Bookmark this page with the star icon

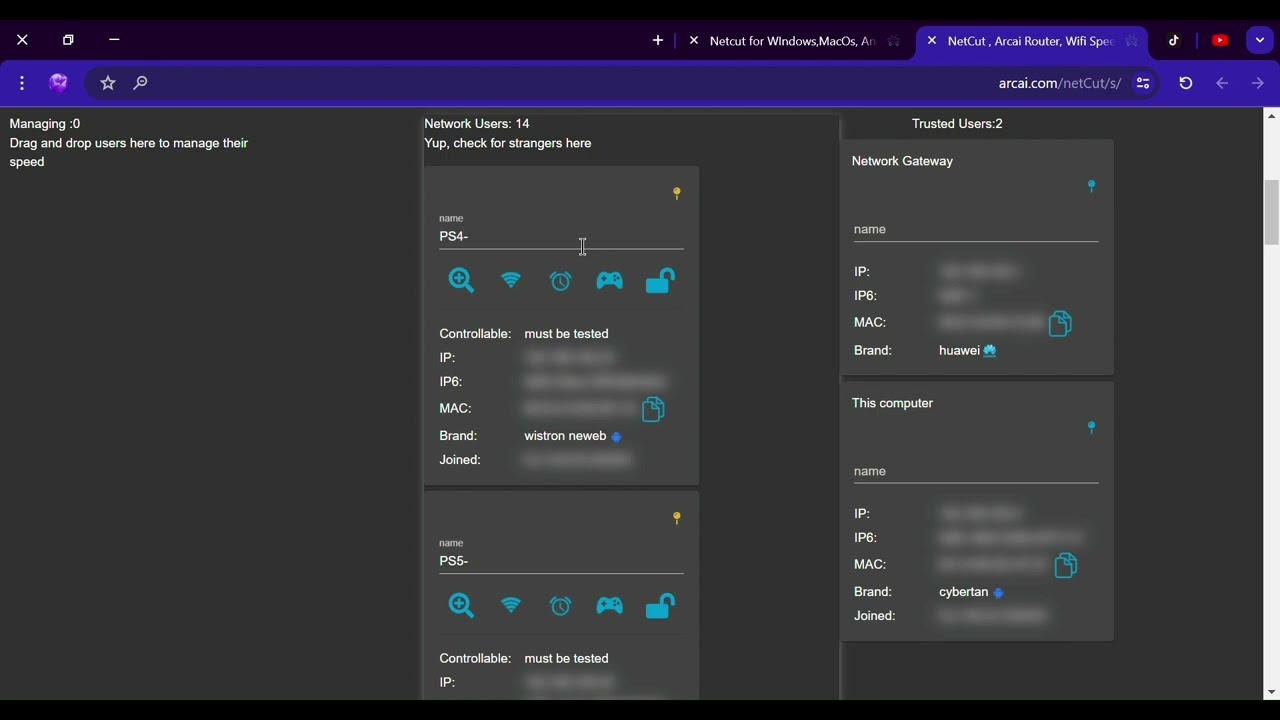click(x=108, y=83)
